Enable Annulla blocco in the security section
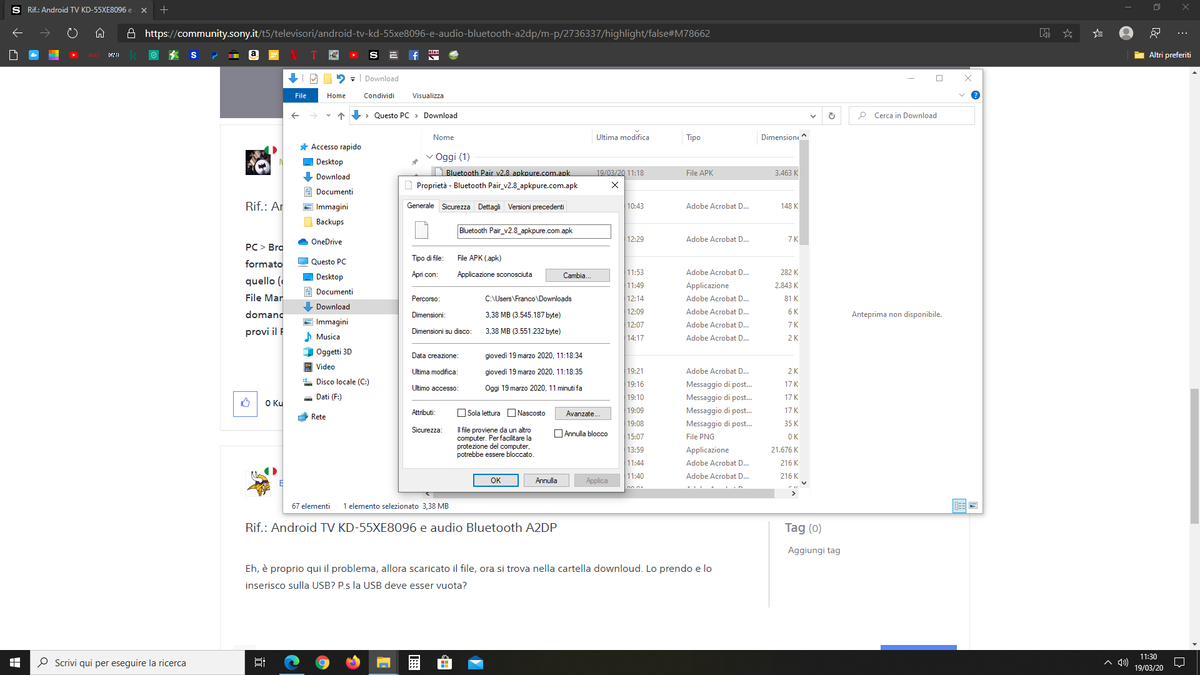 coord(558,431)
